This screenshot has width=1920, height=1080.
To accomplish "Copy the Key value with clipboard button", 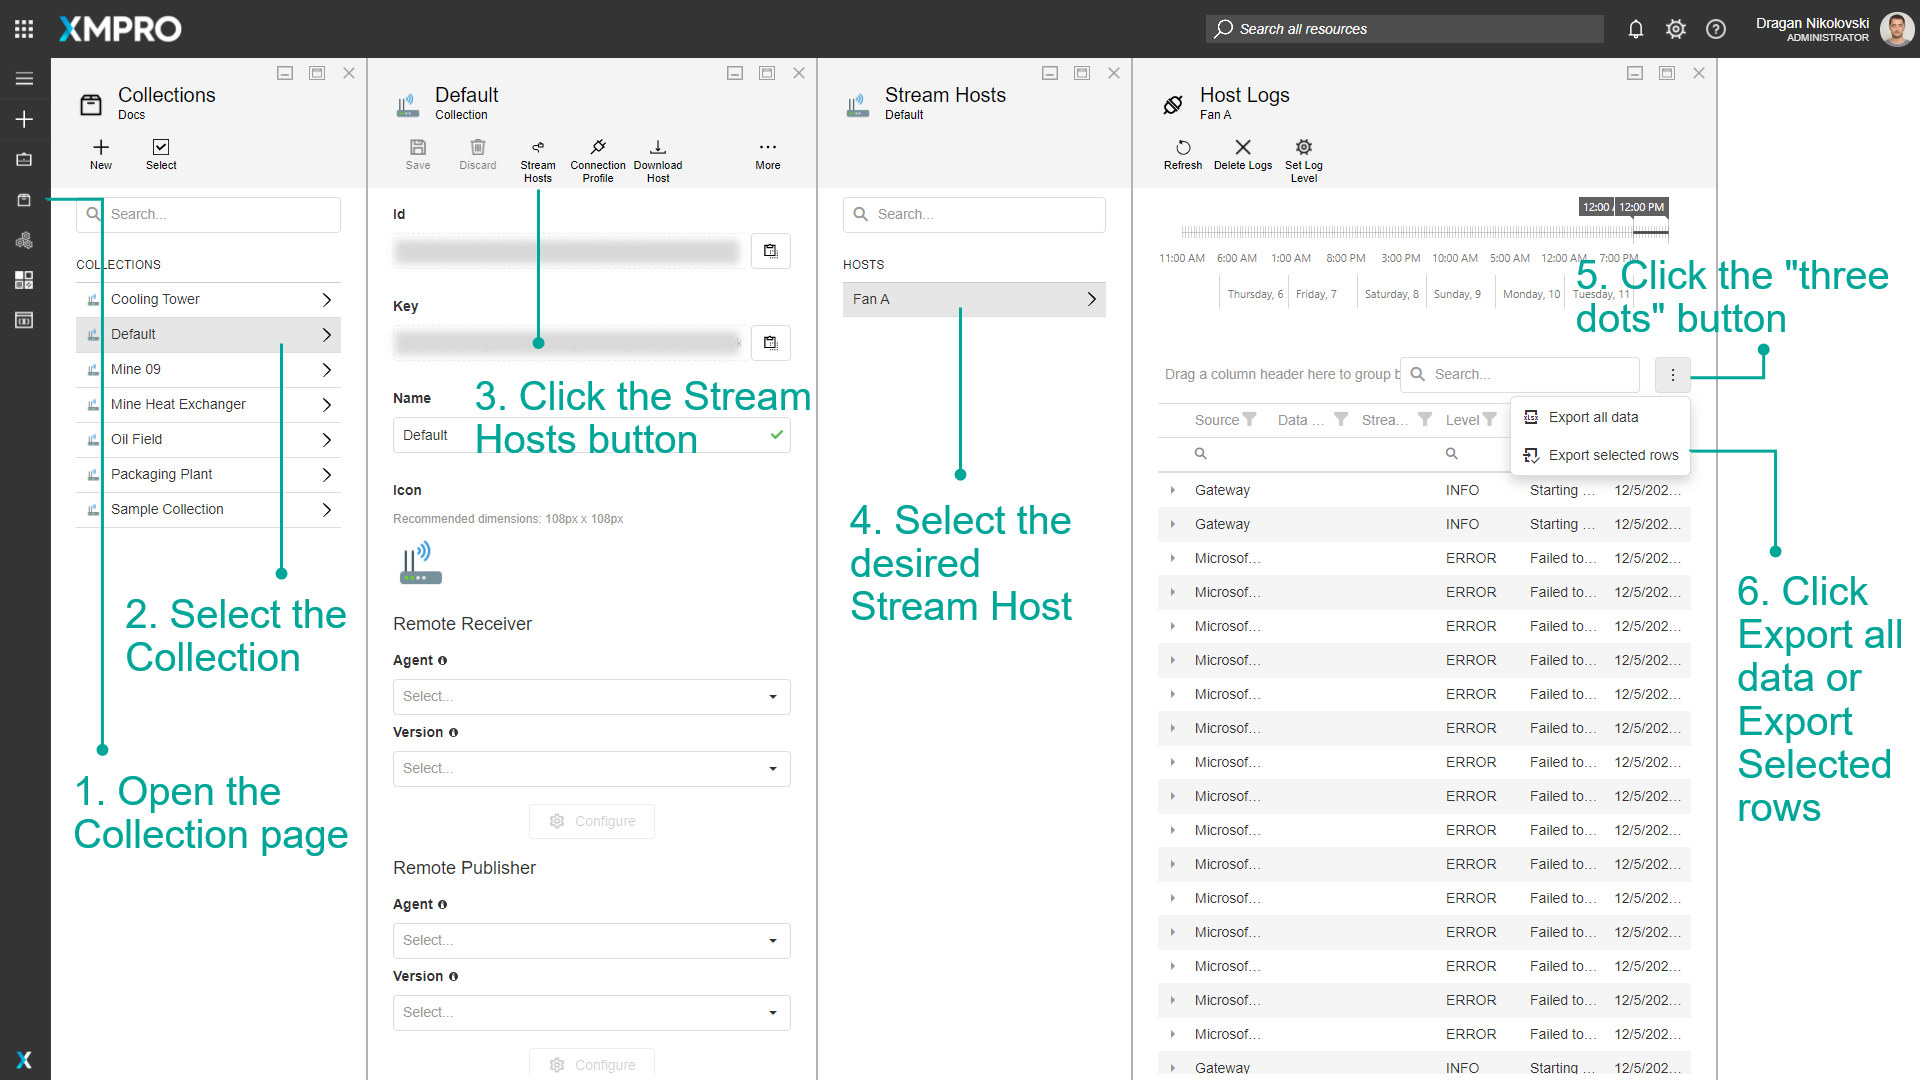I will tap(771, 343).
